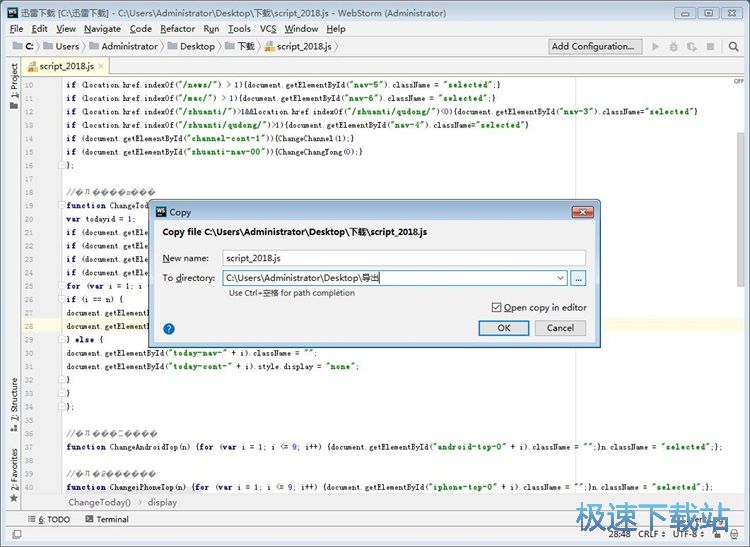This screenshot has width=750, height=547.
Task: Collapse the fold marker at line 32
Action: (x=62, y=379)
